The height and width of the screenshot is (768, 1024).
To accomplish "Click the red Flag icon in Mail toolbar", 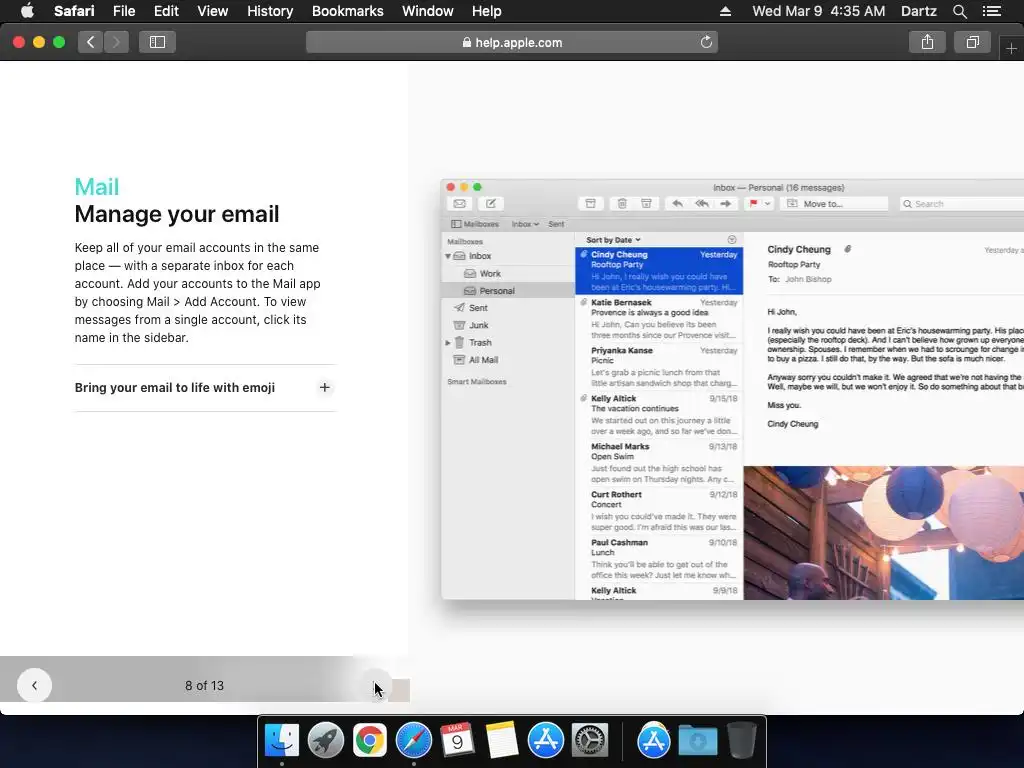I will (754, 204).
